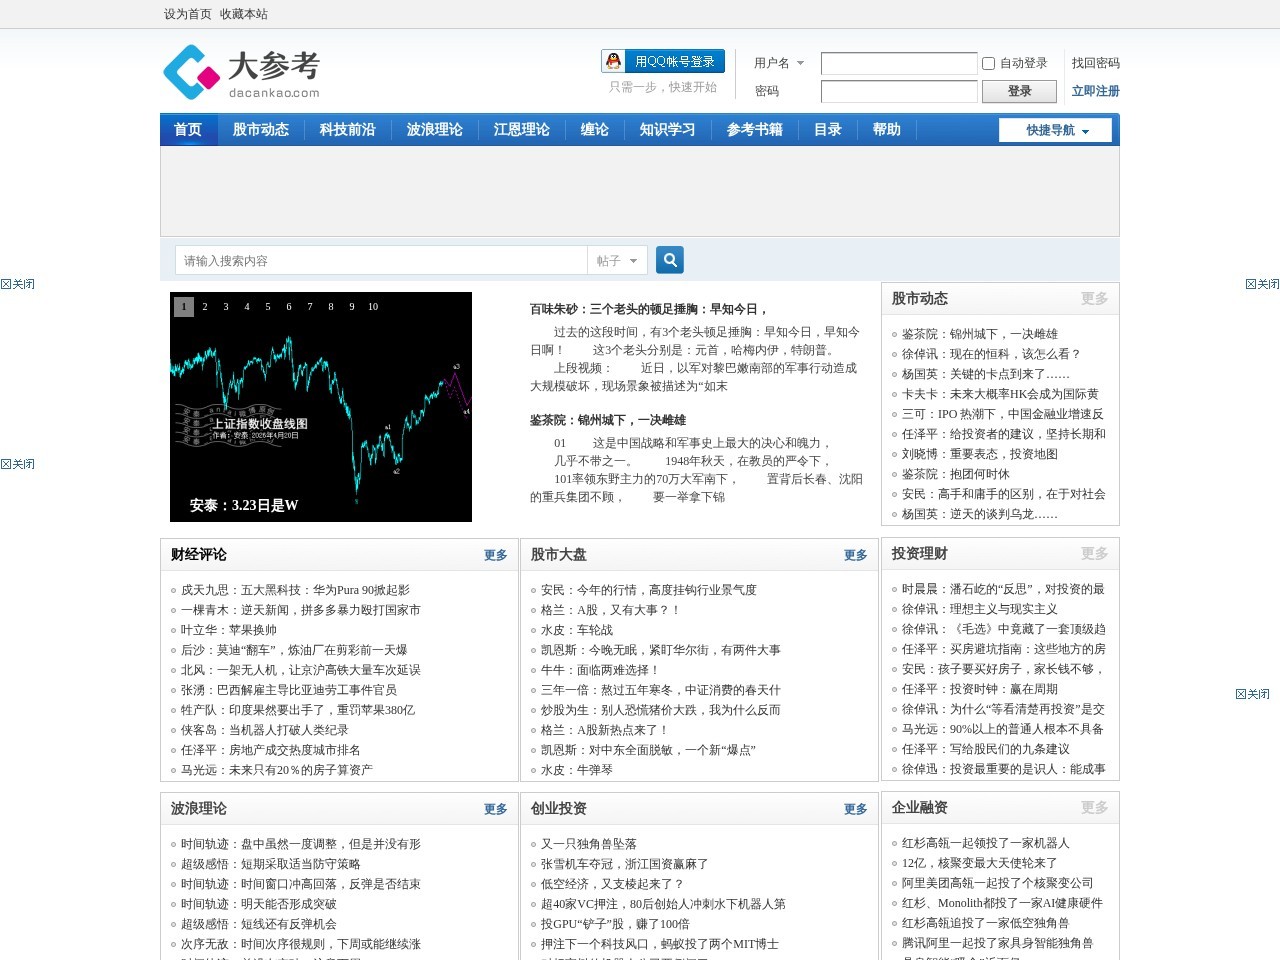Click the QQ account login button
1280x960 pixels.
(662, 62)
